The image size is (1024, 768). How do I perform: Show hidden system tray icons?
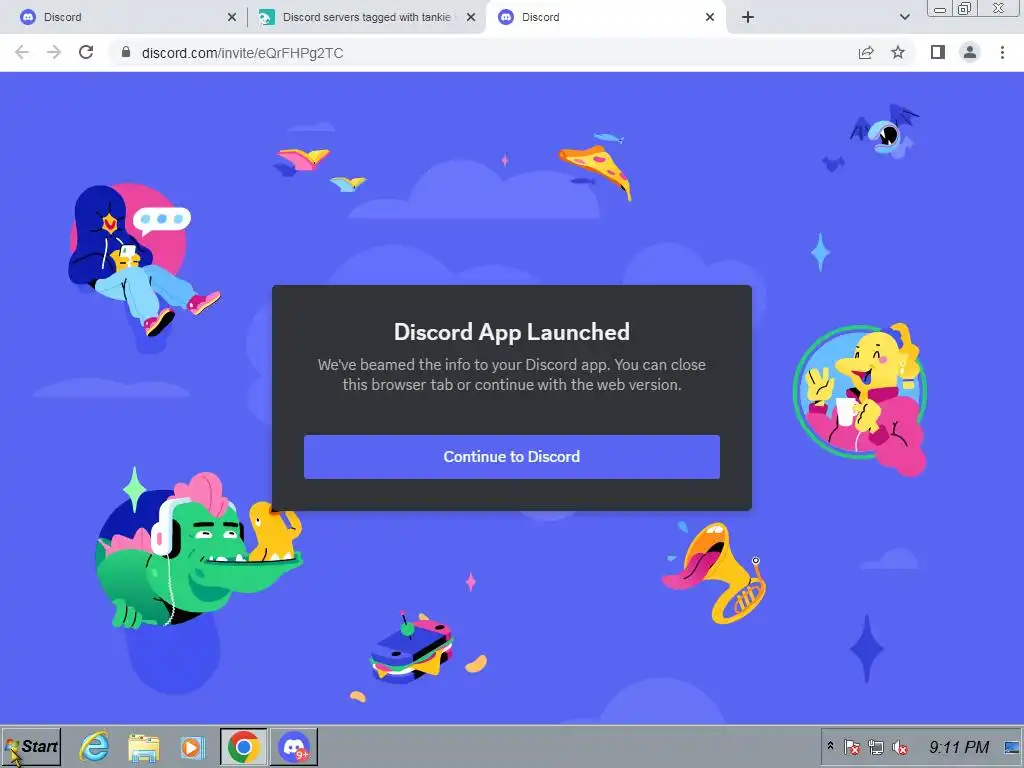coord(831,746)
